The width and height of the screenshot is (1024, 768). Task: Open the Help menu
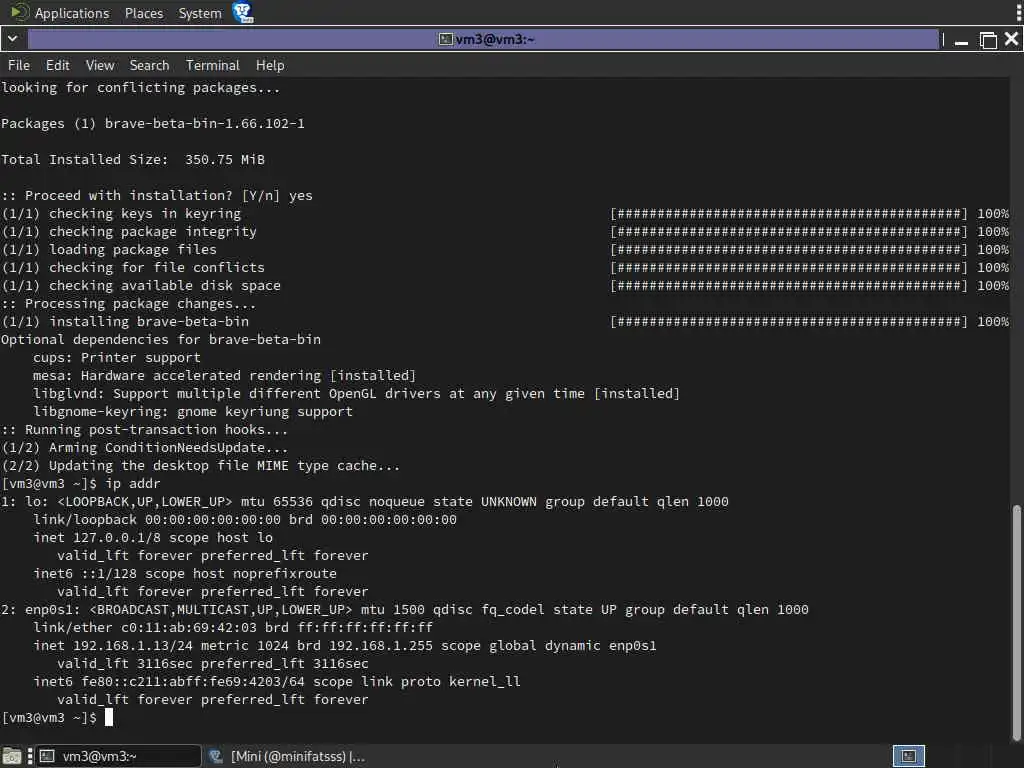click(270, 65)
